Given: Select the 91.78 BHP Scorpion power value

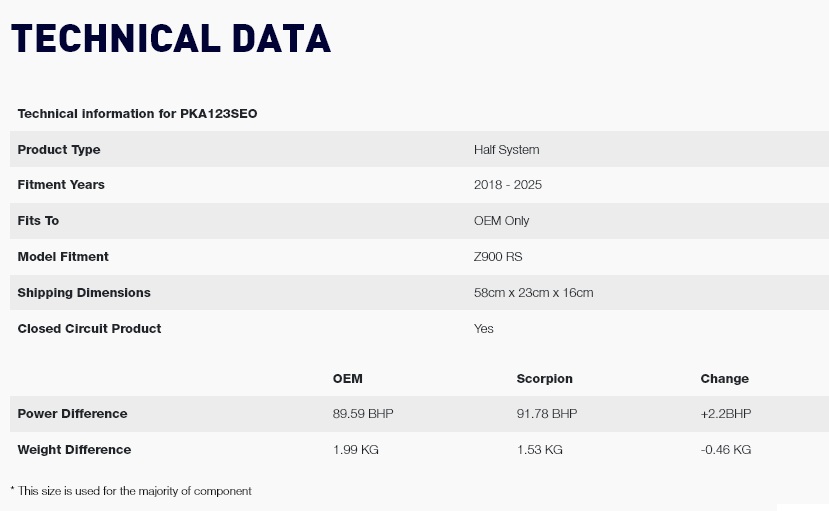Looking at the screenshot, I should point(547,413).
